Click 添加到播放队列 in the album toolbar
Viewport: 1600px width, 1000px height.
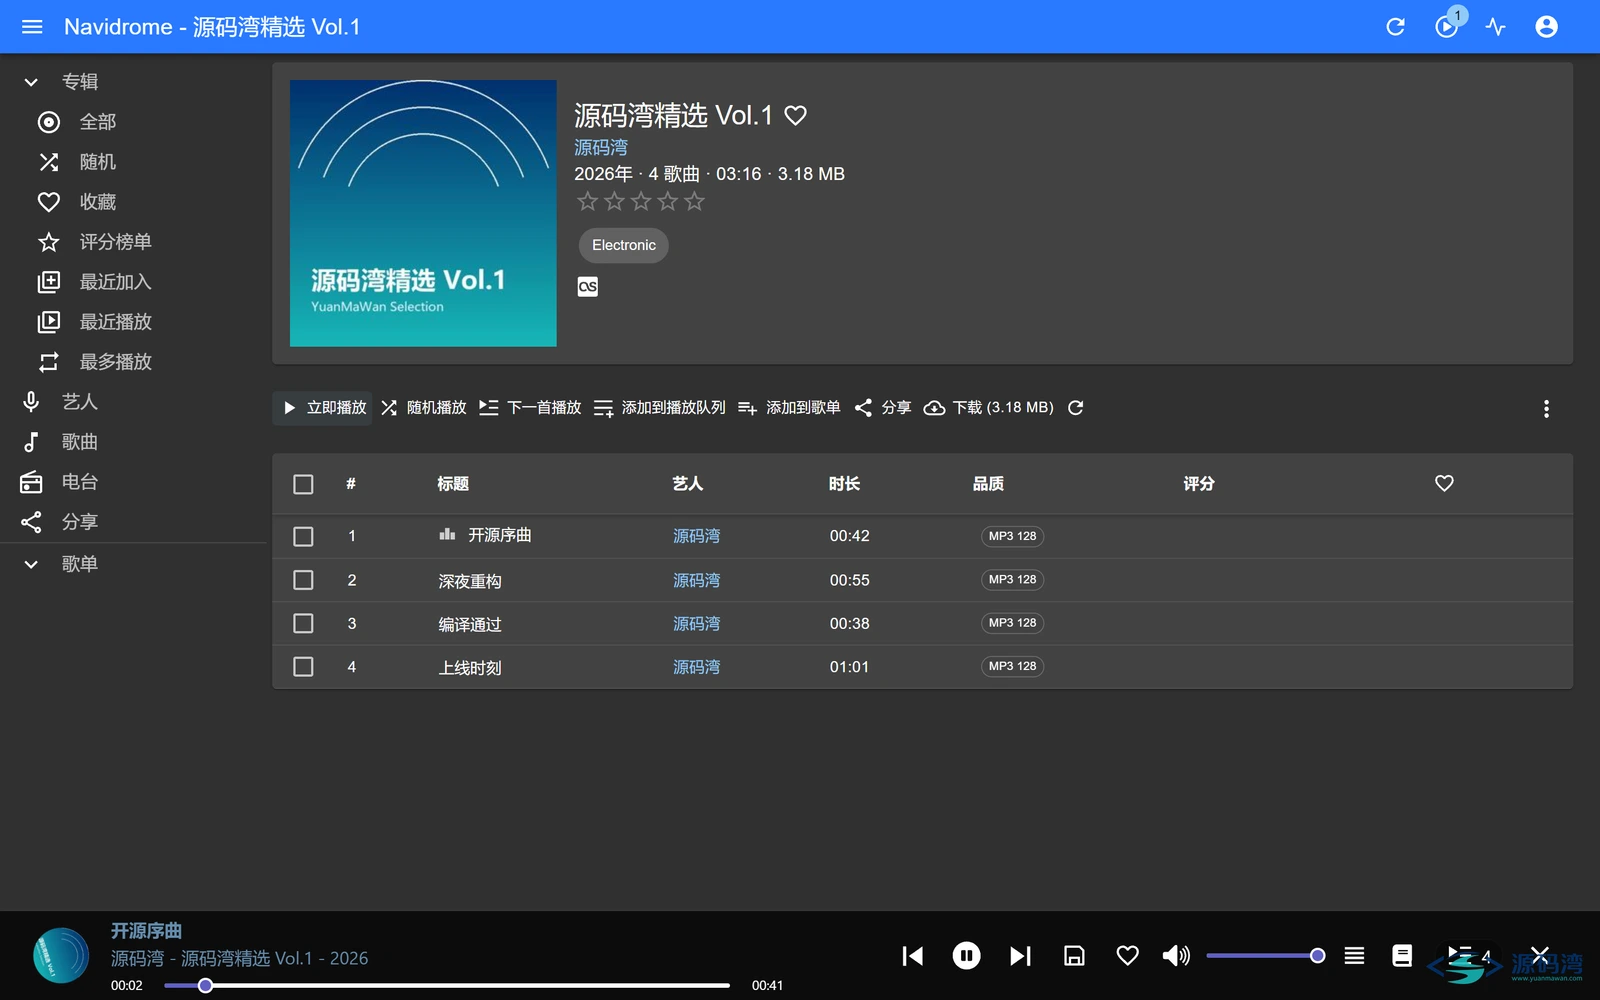[x=659, y=408]
